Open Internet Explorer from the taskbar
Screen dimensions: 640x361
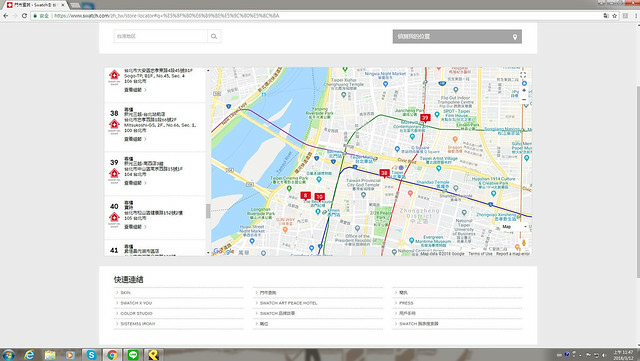coord(29,354)
